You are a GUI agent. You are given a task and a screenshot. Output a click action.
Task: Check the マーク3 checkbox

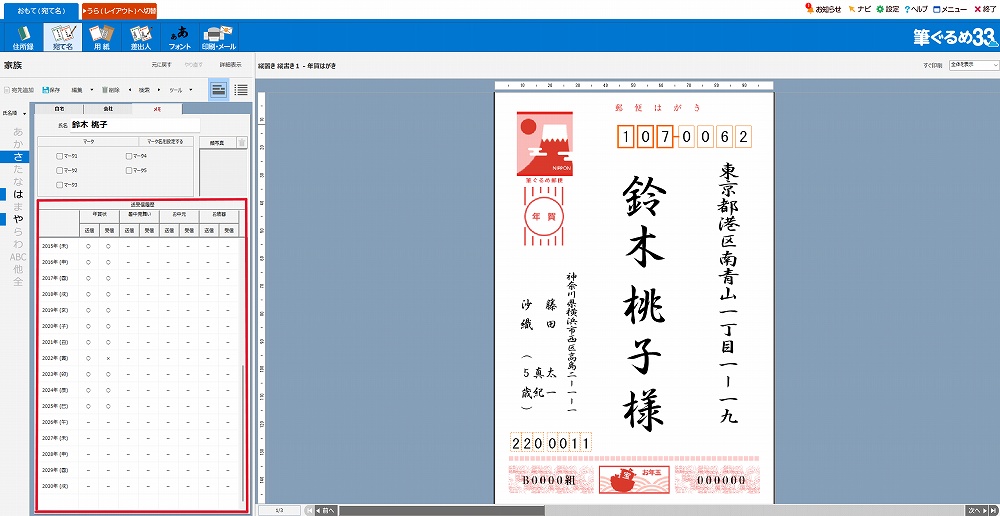tap(59, 185)
